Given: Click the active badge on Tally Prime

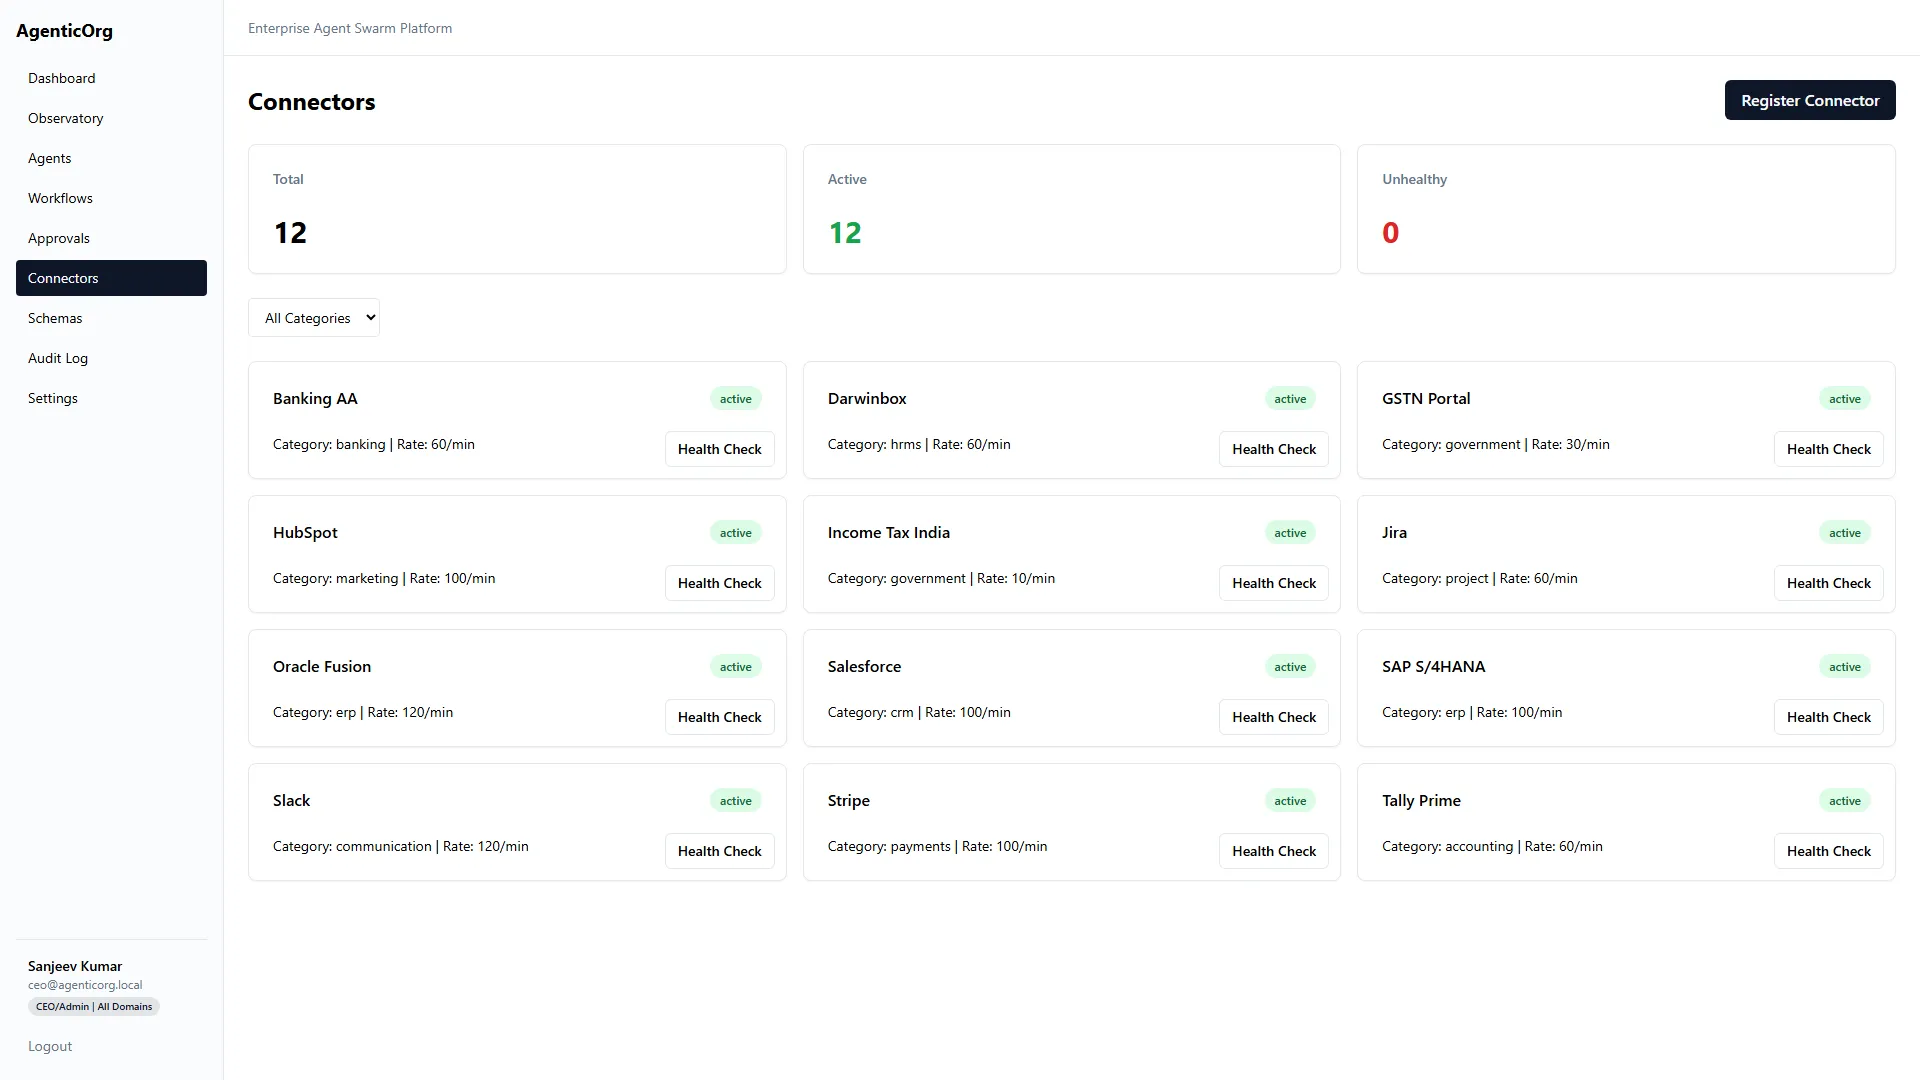Looking at the screenshot, I should coord(1845,801).
